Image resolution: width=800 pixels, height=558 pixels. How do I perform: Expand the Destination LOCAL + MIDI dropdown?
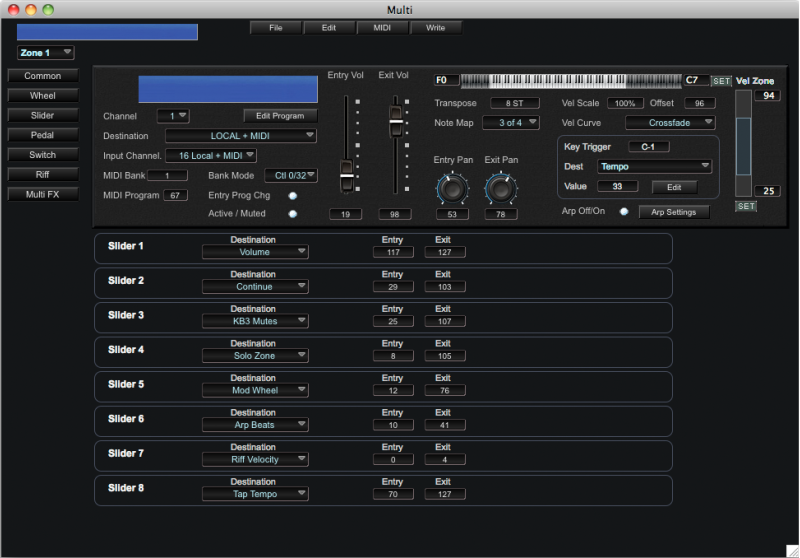[x=241, y=136]
